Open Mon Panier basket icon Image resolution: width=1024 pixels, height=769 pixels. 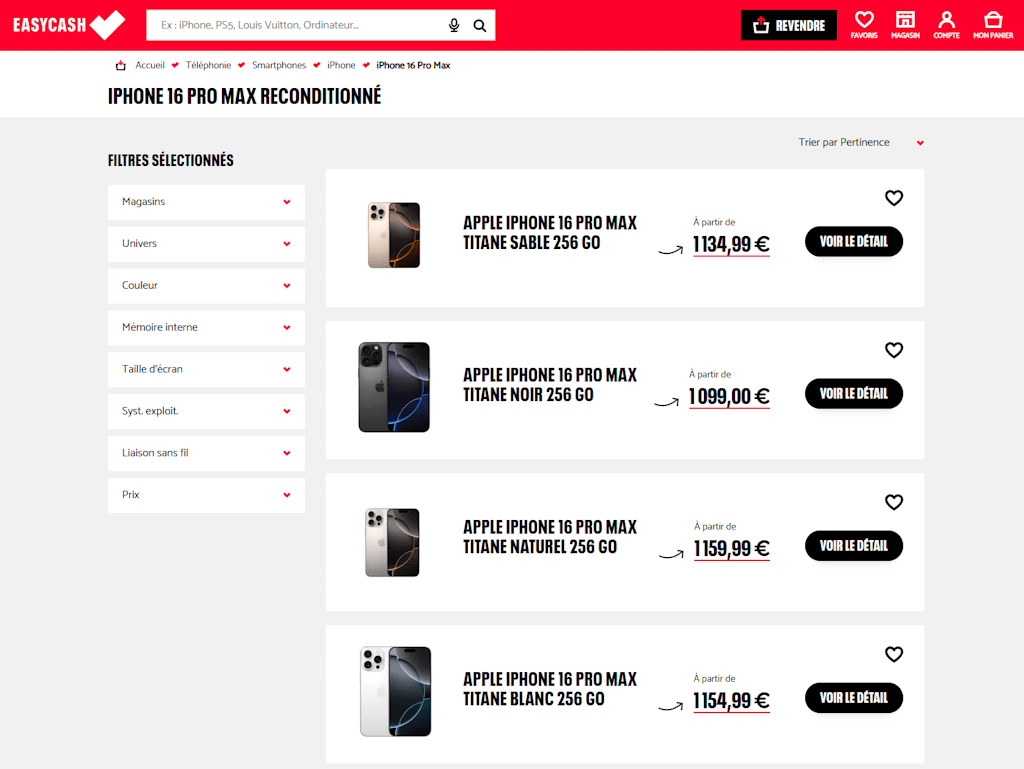pyautogui.click(x=993, y=25)
